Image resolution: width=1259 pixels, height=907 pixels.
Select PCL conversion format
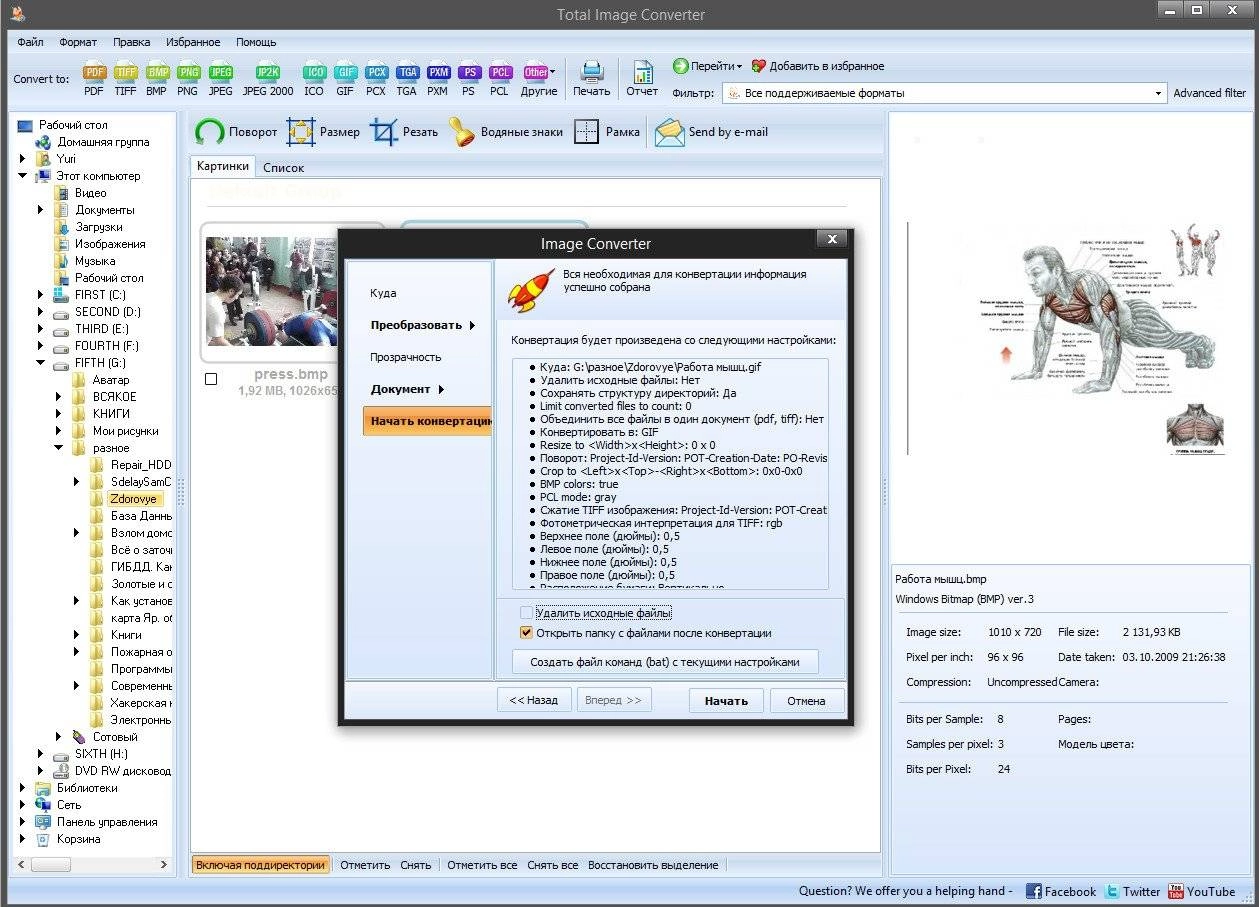click(500, 80)
